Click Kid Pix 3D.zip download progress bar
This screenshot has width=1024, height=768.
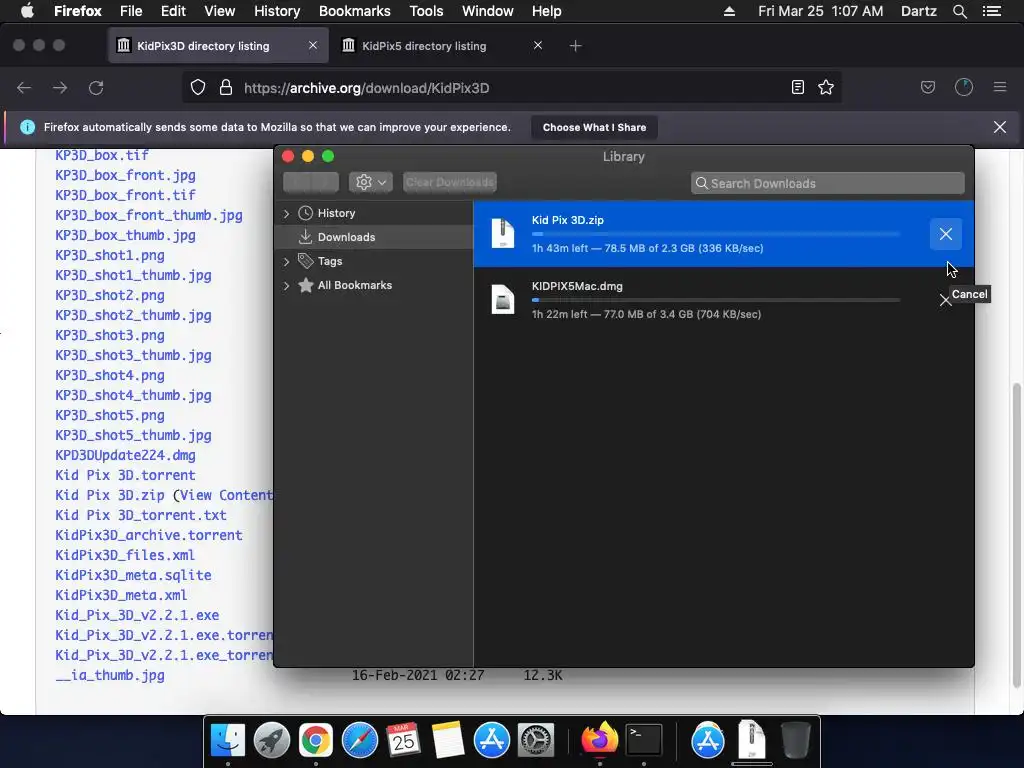pyautogui.click(x=716, y=234)
